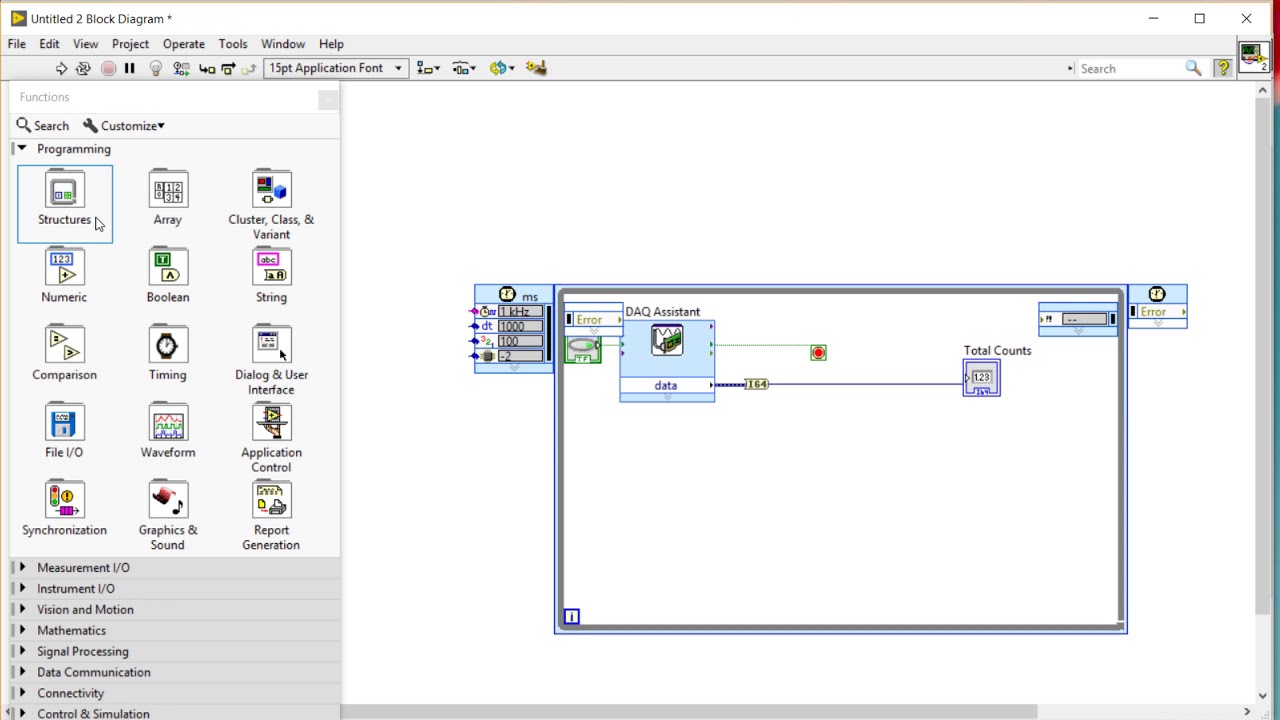Viewport: 1280px width, 720px height.
Task: Close the Functions palette
Action: point(328,99)
